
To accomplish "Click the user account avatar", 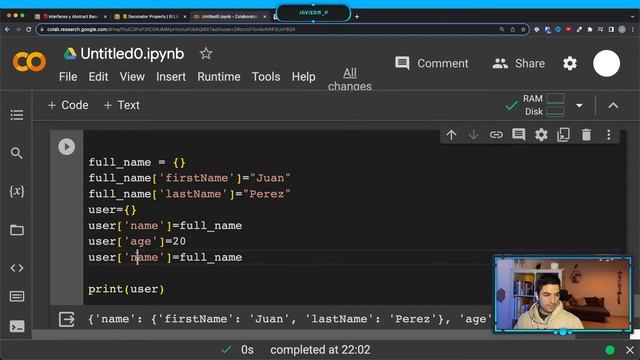I will click(606, 63).
